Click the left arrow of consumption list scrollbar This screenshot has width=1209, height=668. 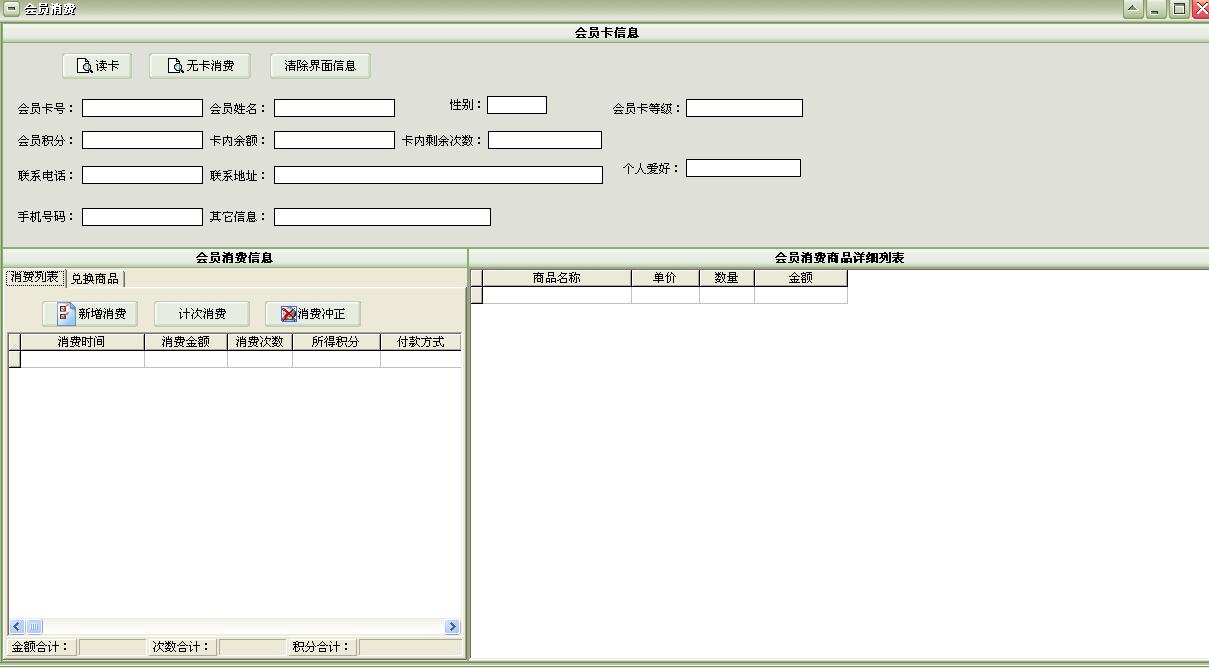pos(17,627)
